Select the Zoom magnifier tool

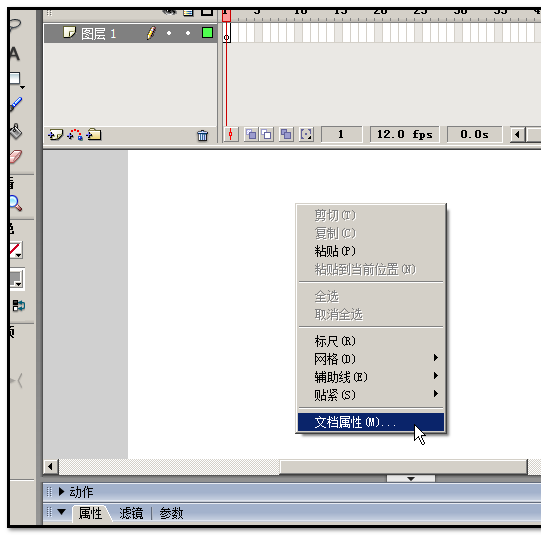pos(15,203)
